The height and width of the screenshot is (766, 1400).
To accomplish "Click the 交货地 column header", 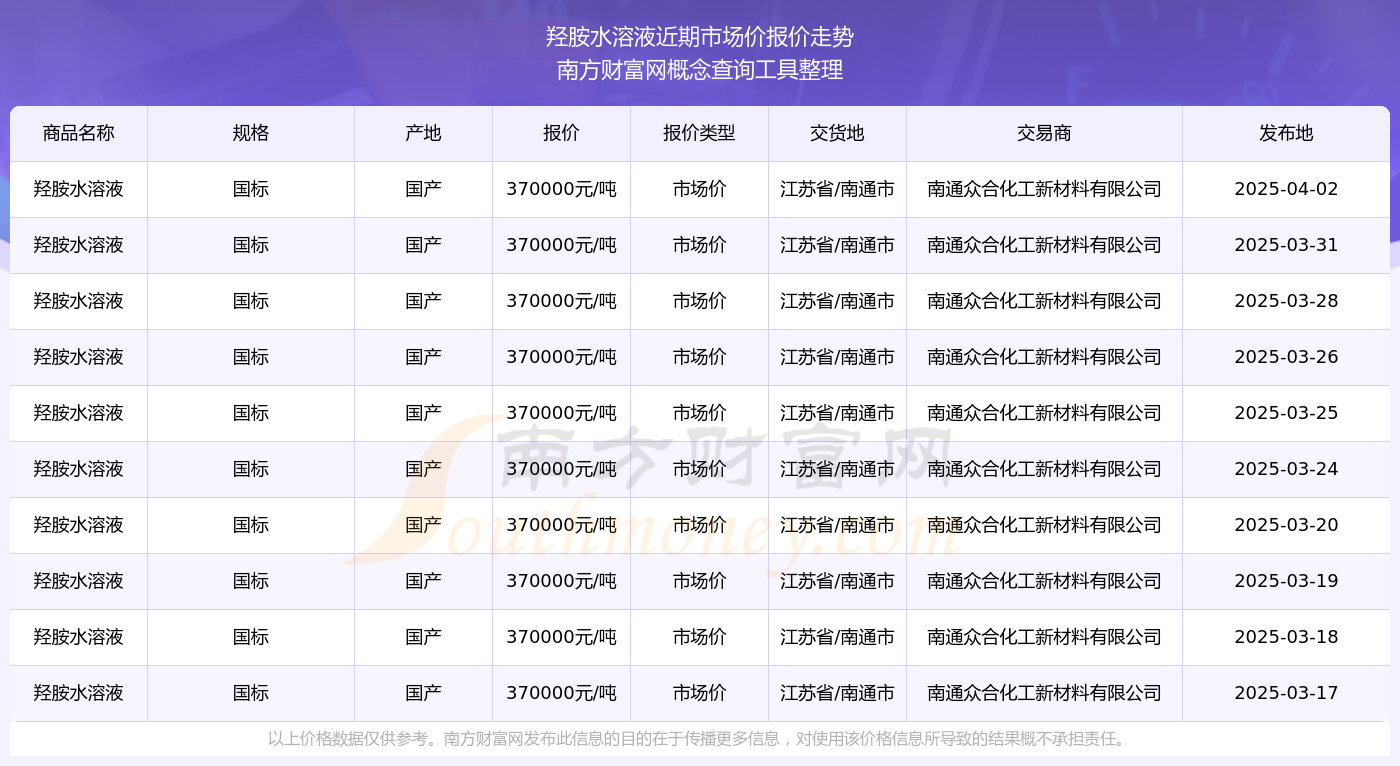I will point(837,133).
